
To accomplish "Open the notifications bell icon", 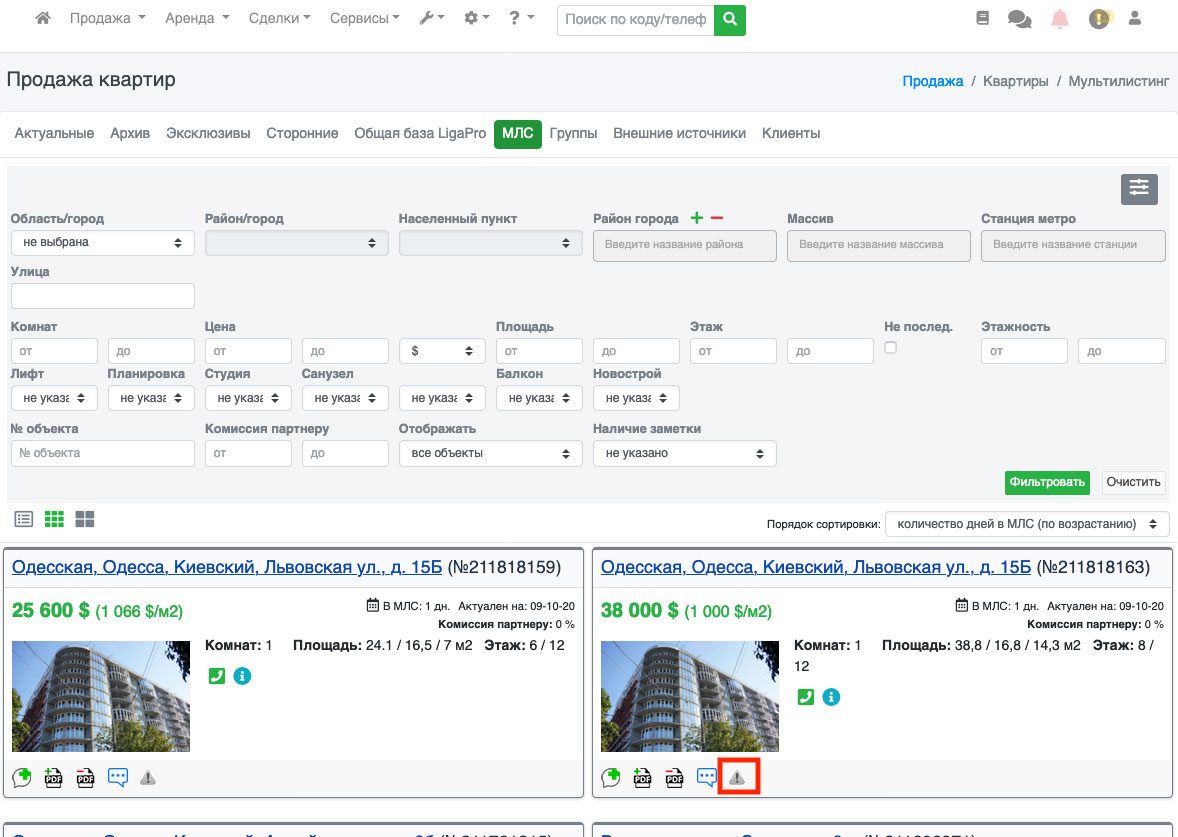I will coord(1059,19).
